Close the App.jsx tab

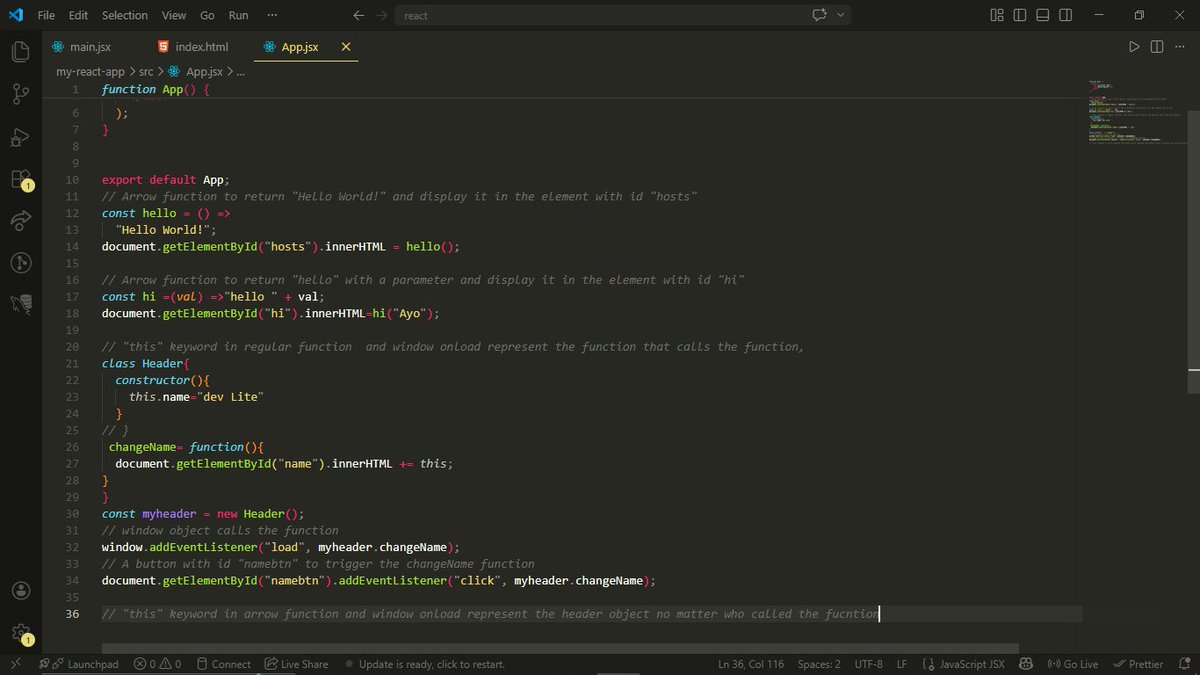pos(346,47)
